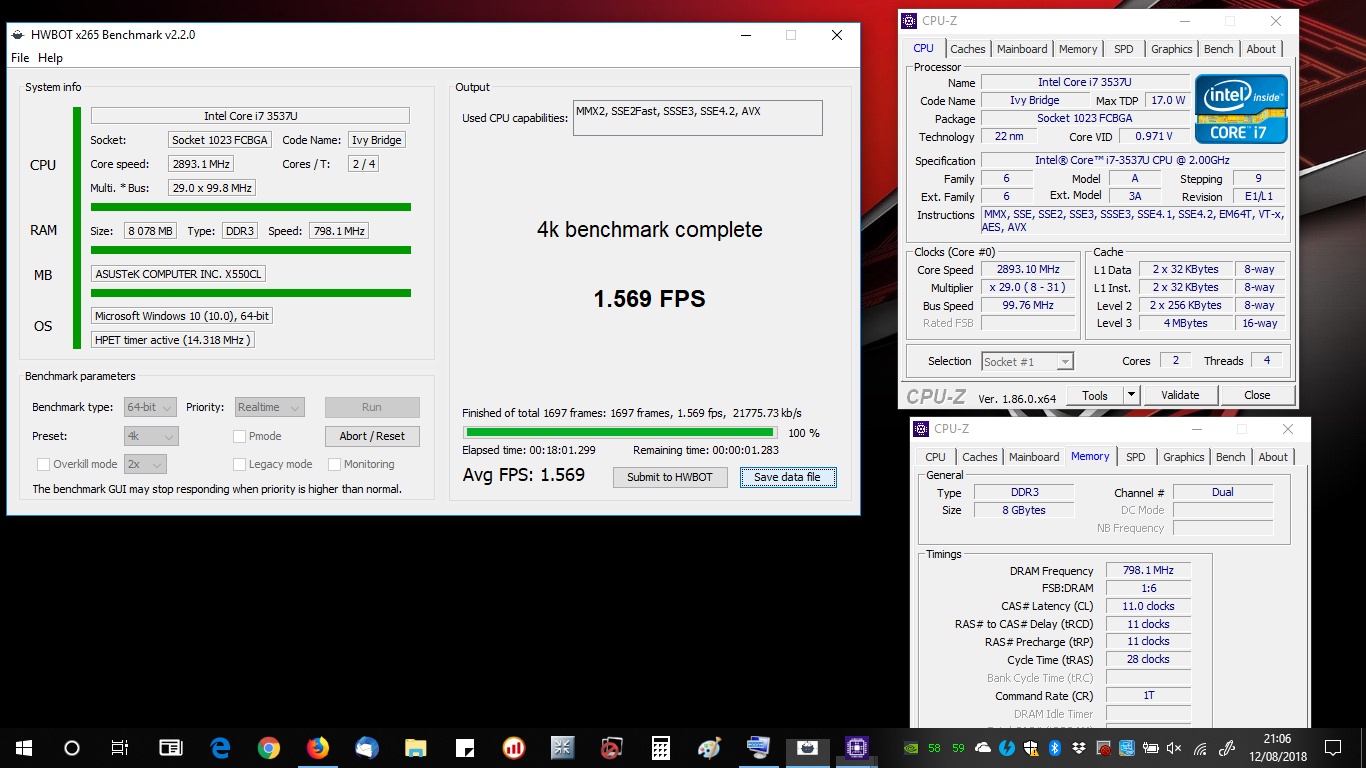Open CPU tab in lower CPU-Z window
This screenshot has height=768, width=1366.
pyautogui.click(x=935, y=457)
